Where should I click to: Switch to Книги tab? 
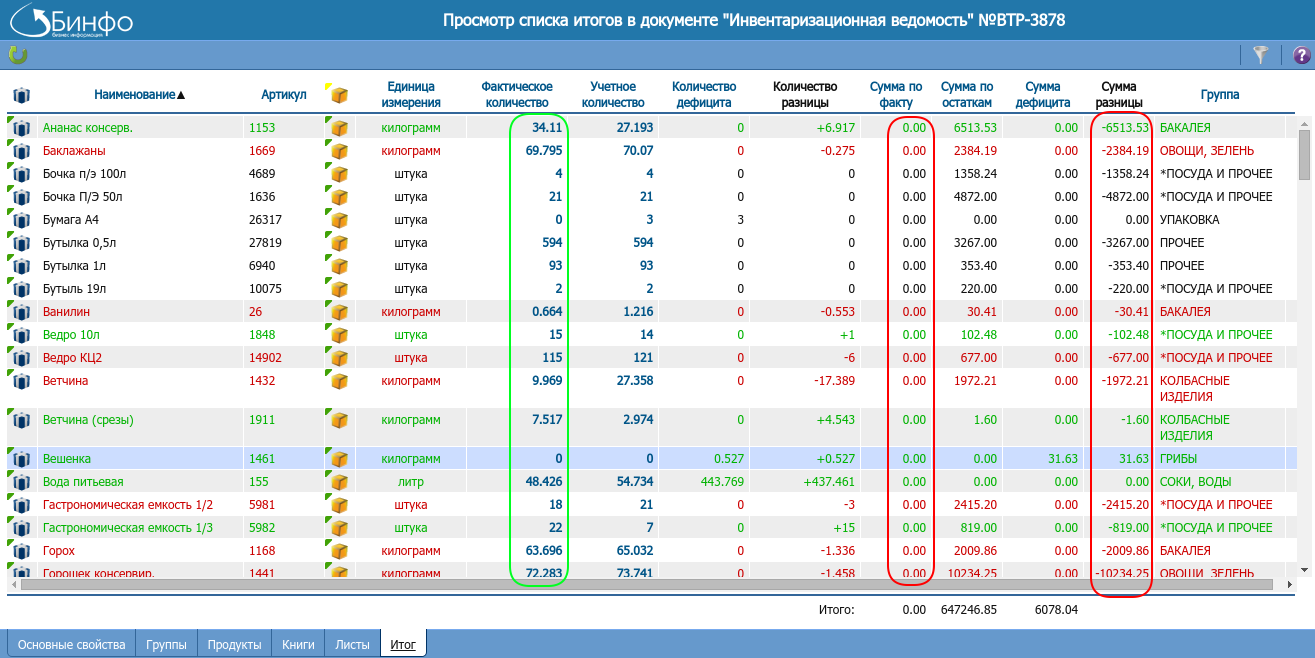click(x=299, y=644)
